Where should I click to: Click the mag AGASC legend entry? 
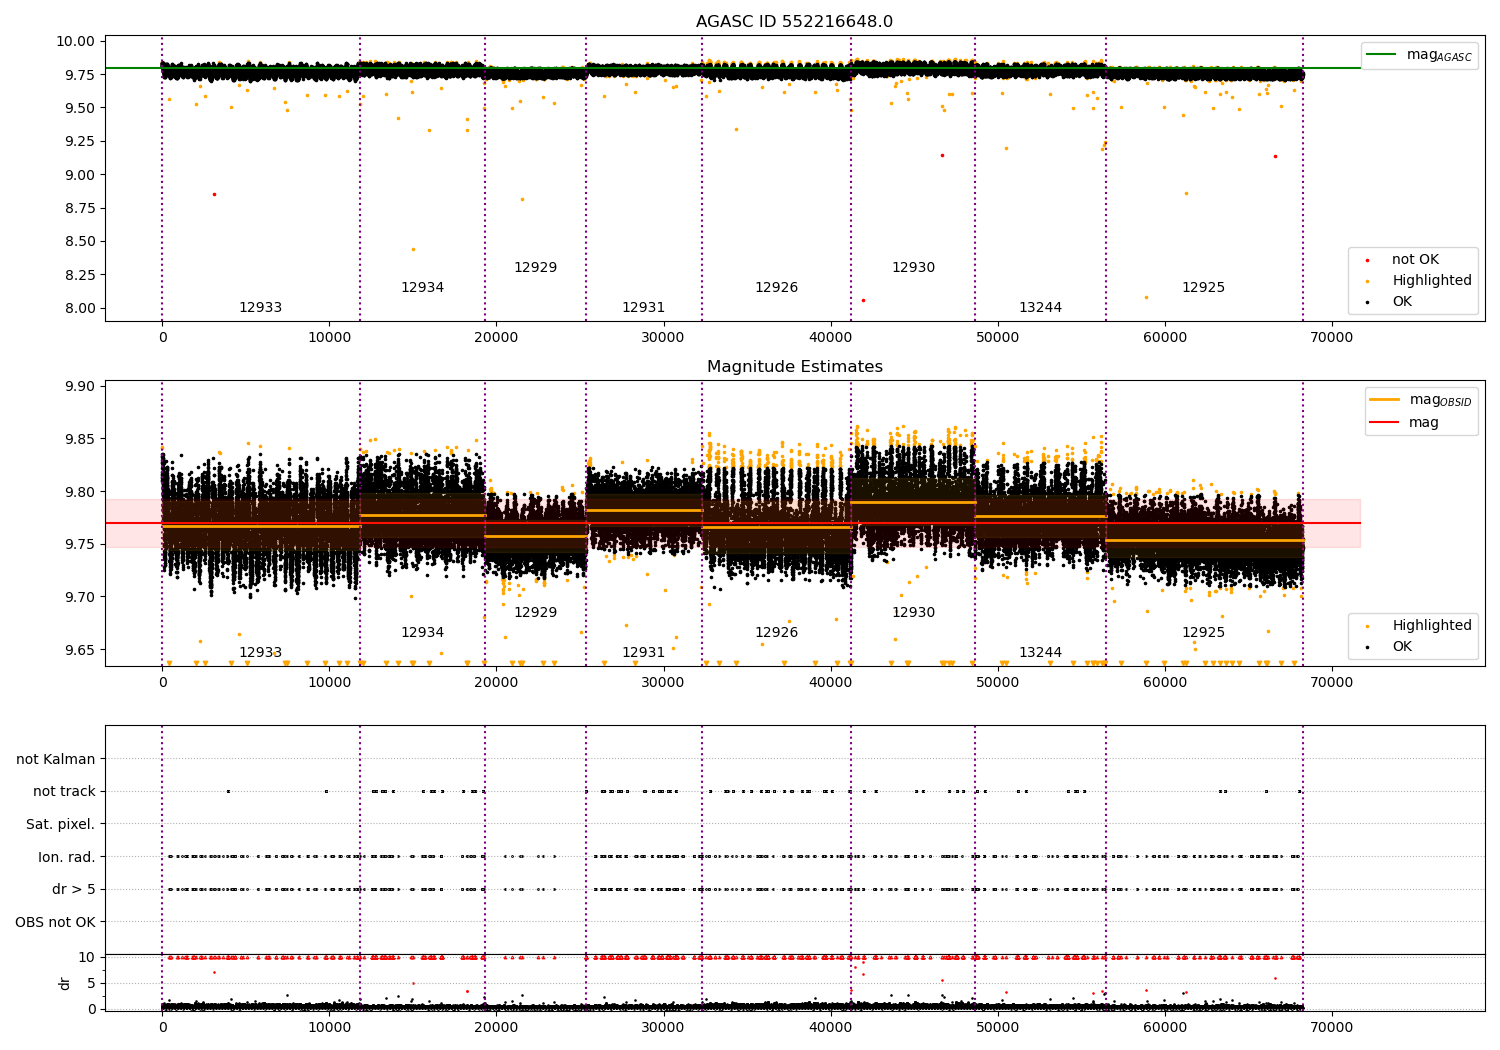tap(1420, 55)
